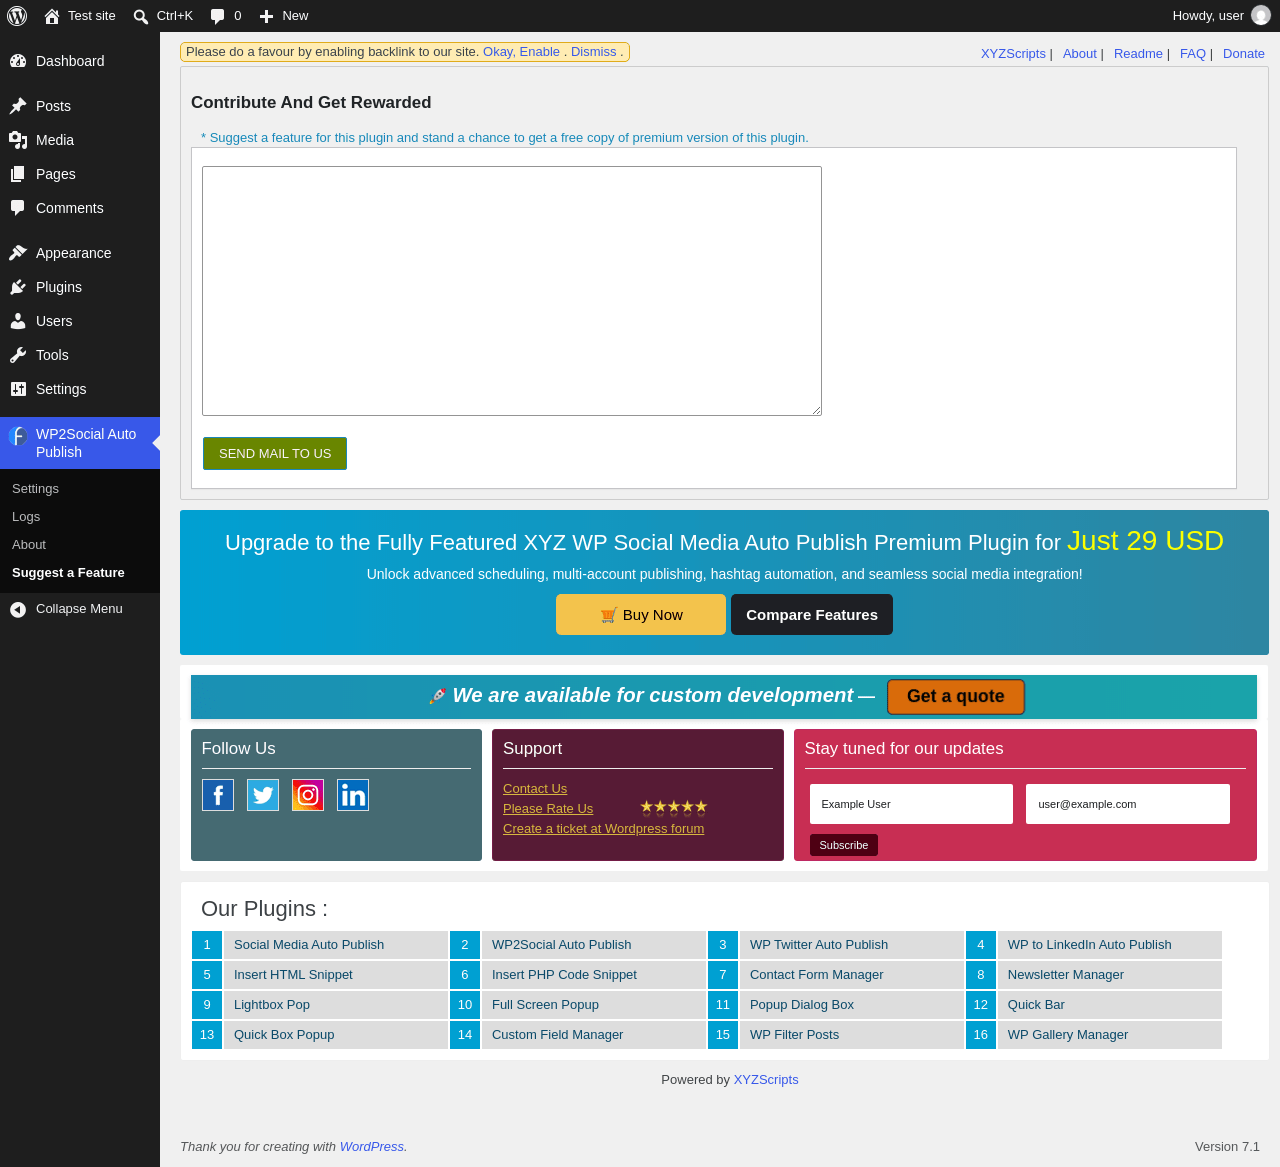
Task: Open the user avatar in admin bar
Action: 1261,16
